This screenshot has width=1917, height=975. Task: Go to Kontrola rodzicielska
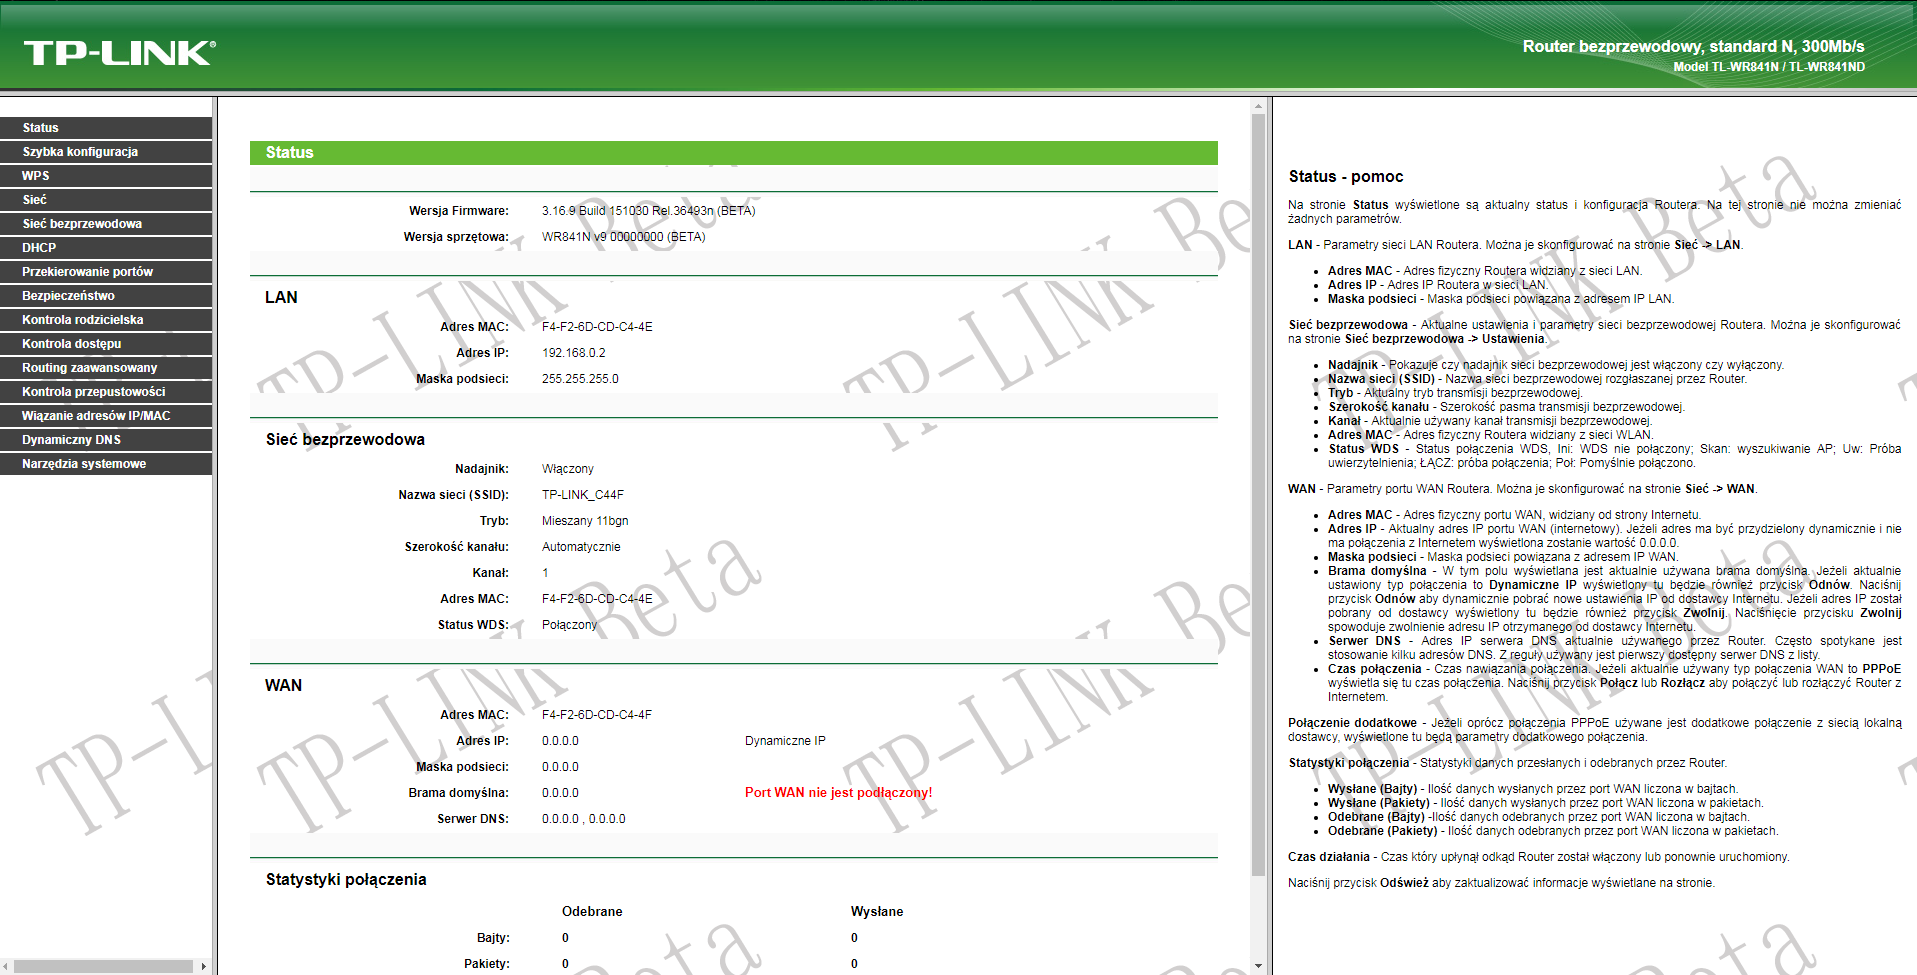tap(106, 320)
